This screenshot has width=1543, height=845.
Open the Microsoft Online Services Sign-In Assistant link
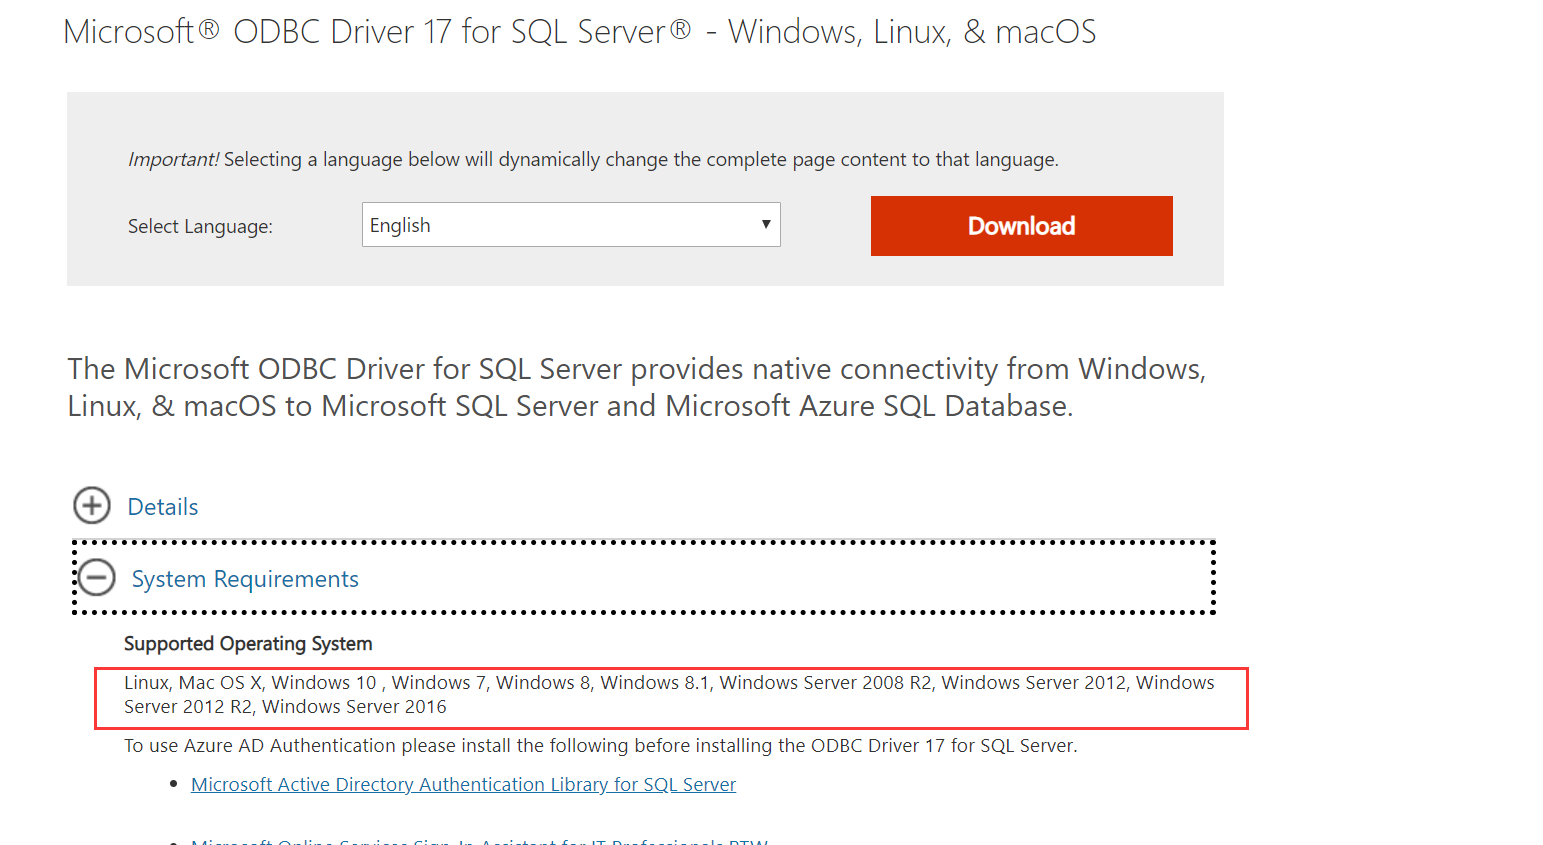tap(478, 841)
